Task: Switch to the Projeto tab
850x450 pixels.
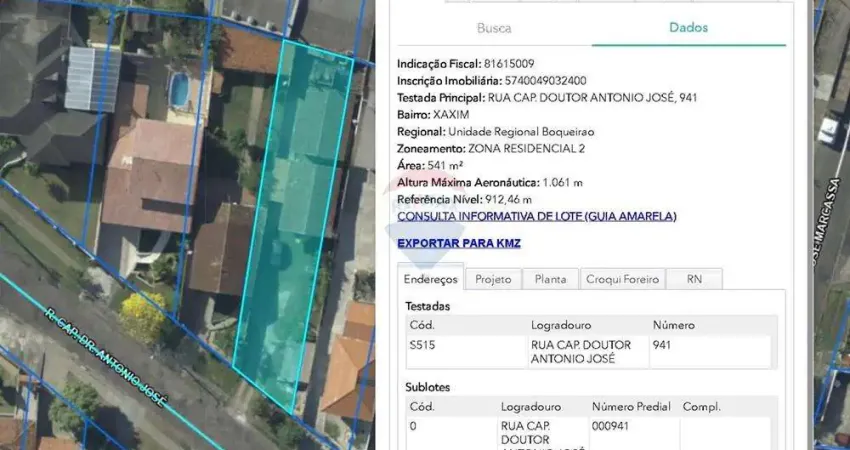Action: coord(493,279)
